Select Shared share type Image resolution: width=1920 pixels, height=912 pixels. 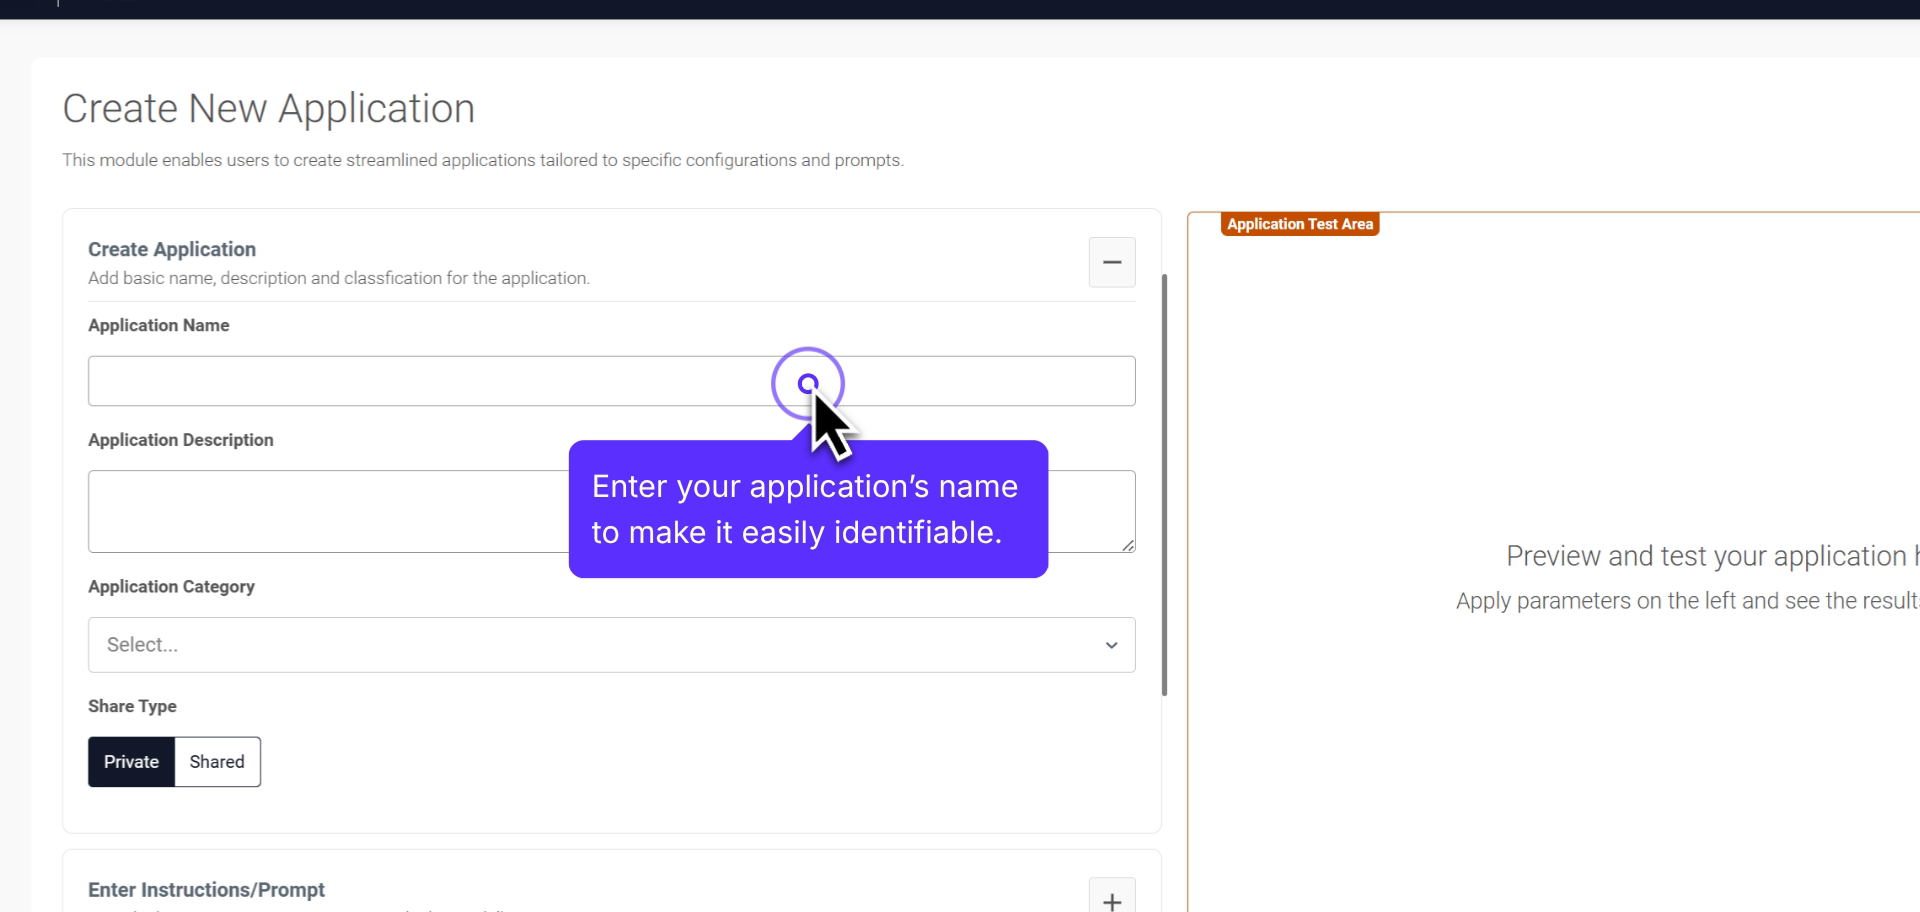pos(216,761)
